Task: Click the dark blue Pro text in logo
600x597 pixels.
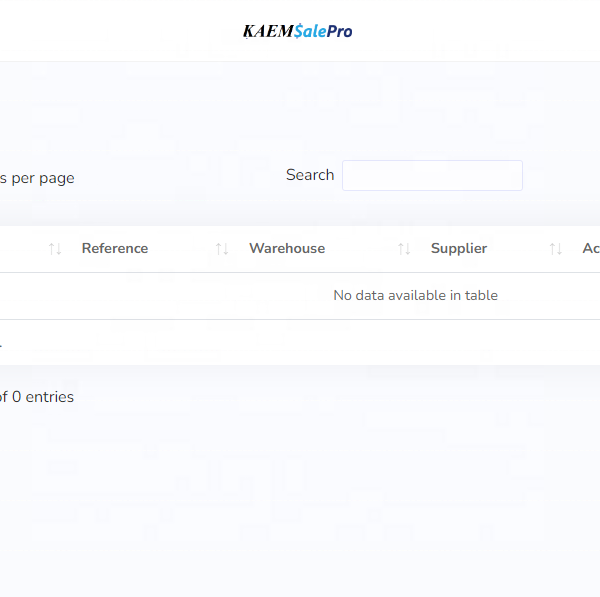Action: [x=339, y=31]
